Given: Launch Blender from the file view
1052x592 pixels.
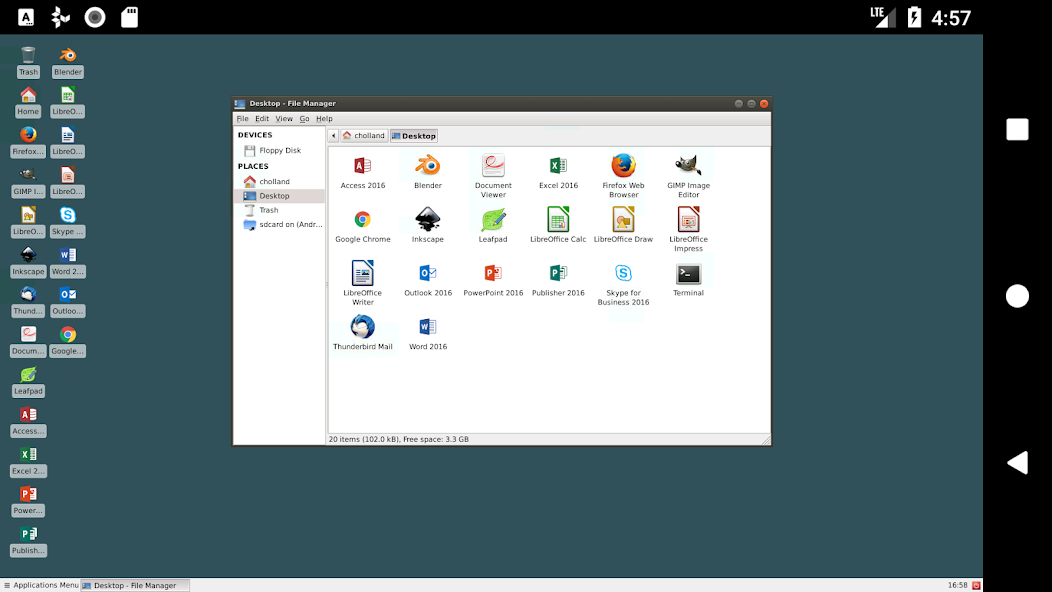Looking at the screenshot, I should [x=428, y=168].
